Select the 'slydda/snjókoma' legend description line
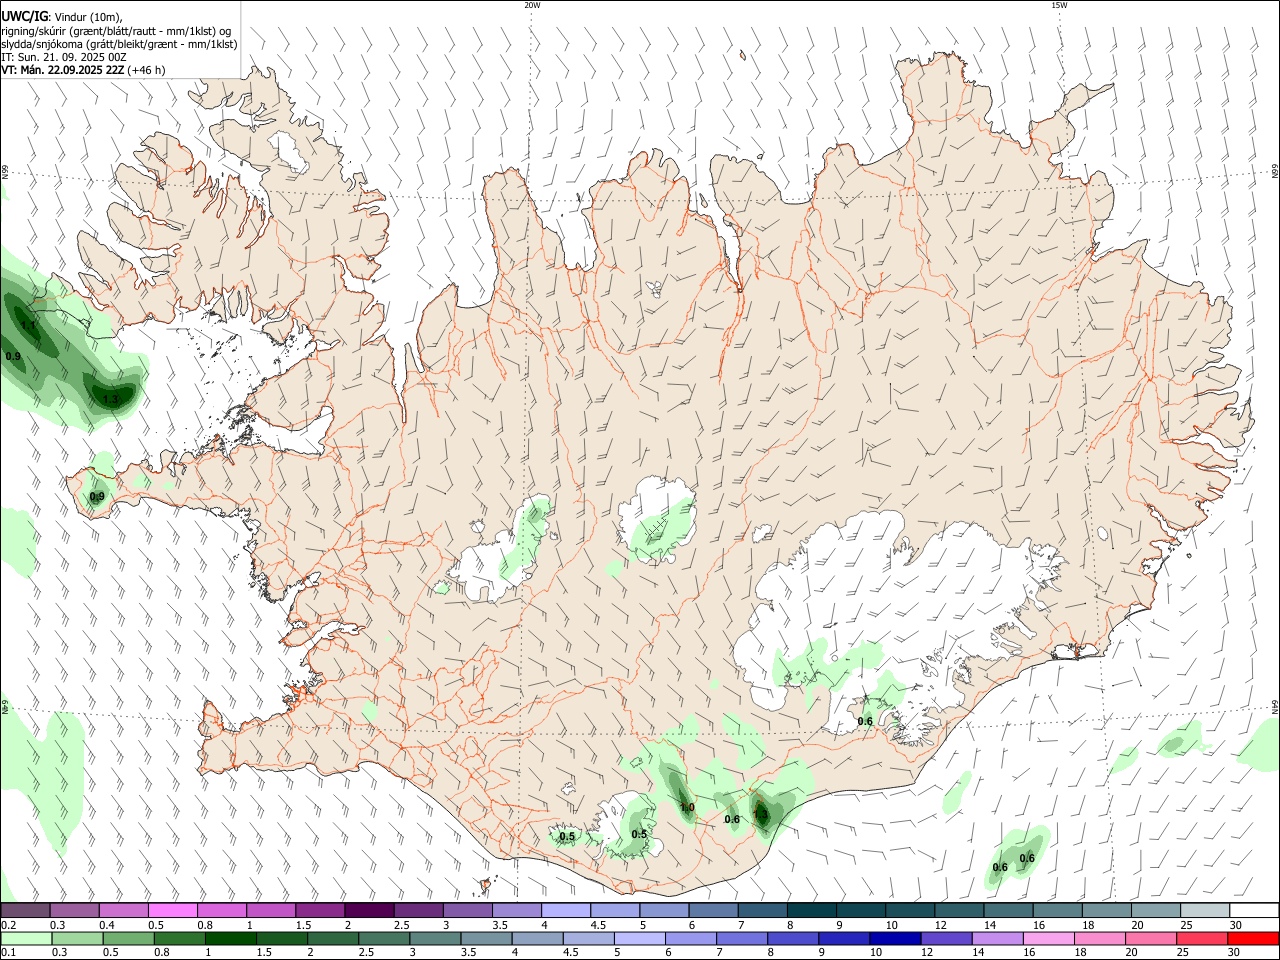1280x960 pixels. [119, 44]
